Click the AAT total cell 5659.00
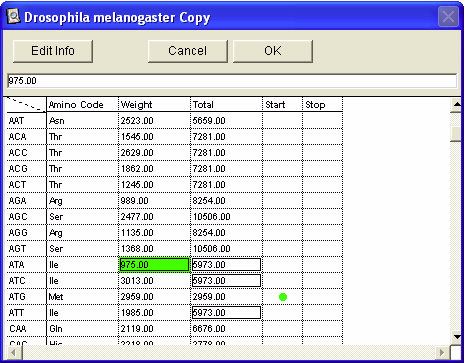Screen dimensions: 465x363 pos(227,121)
